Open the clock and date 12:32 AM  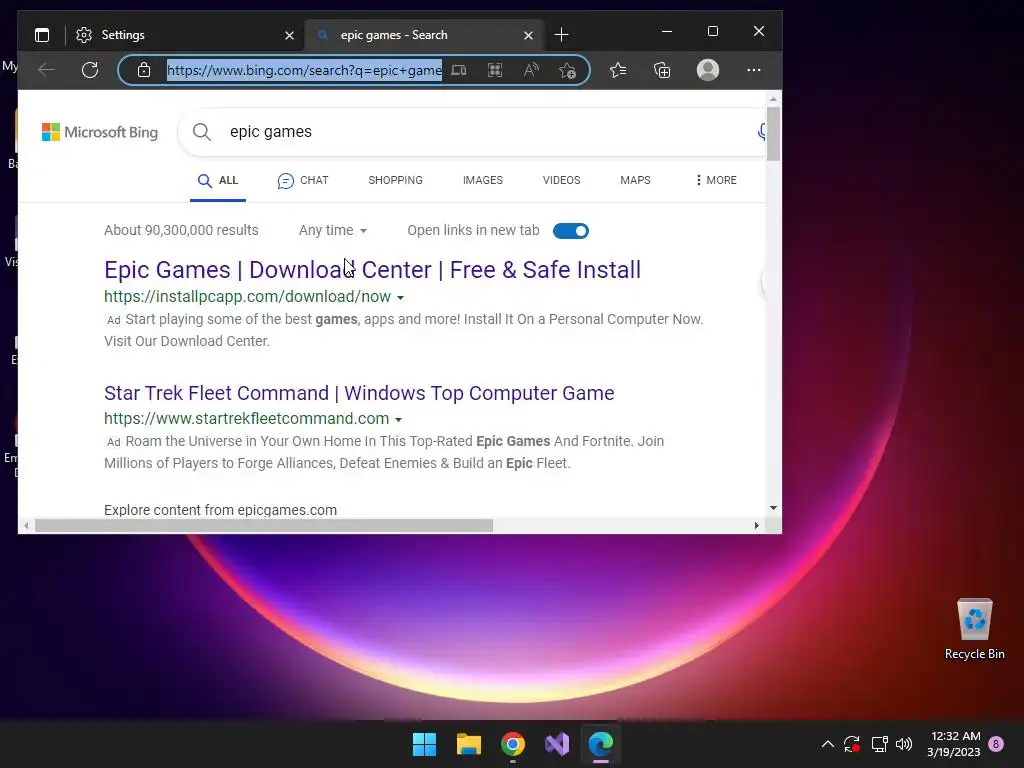[x=954, y=744]
